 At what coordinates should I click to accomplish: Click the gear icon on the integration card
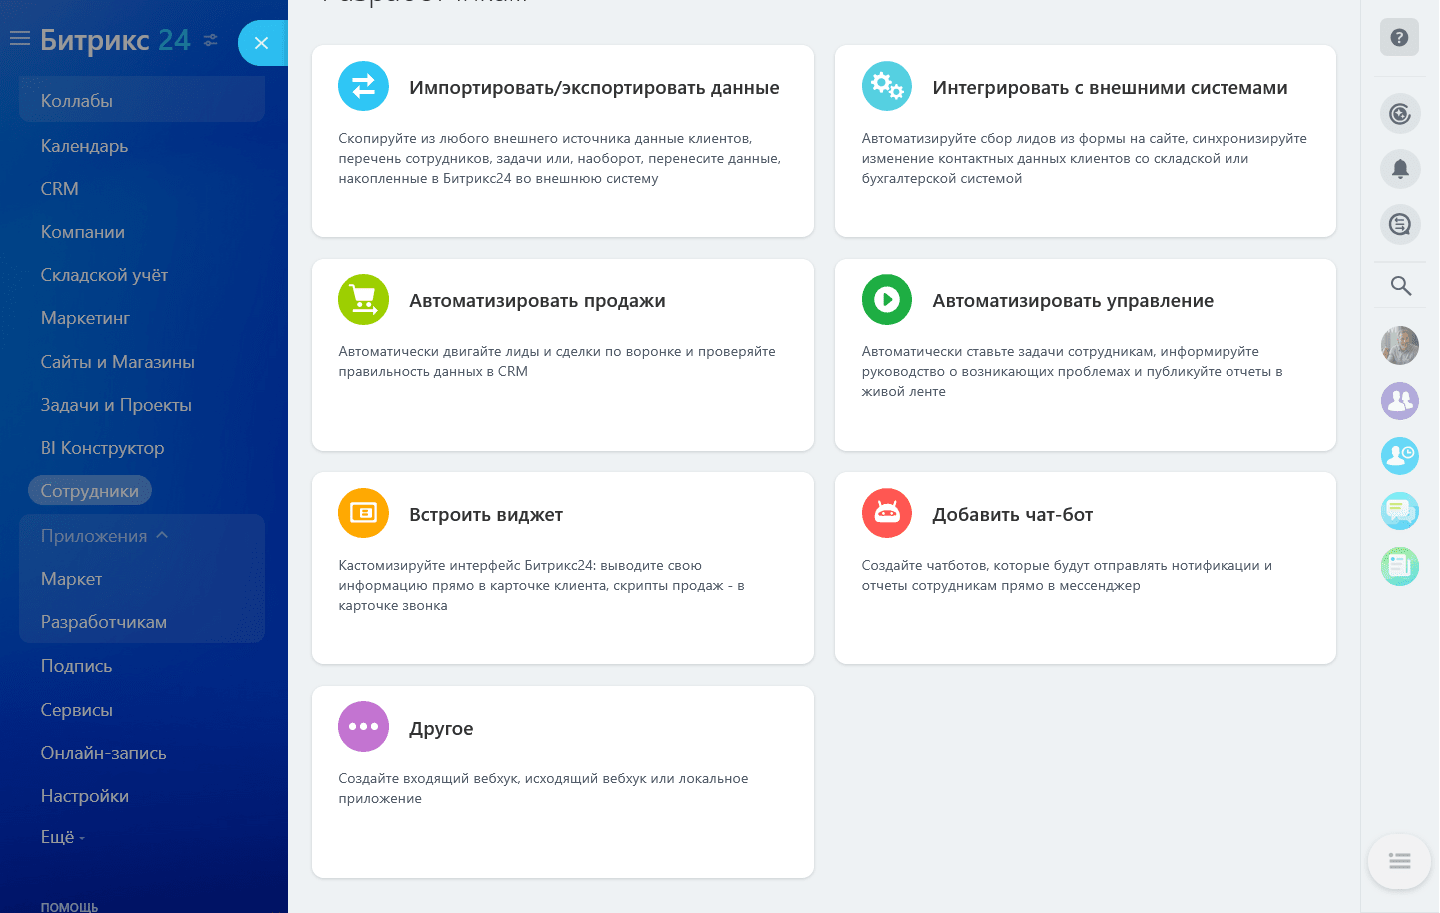tap(887, 86)
